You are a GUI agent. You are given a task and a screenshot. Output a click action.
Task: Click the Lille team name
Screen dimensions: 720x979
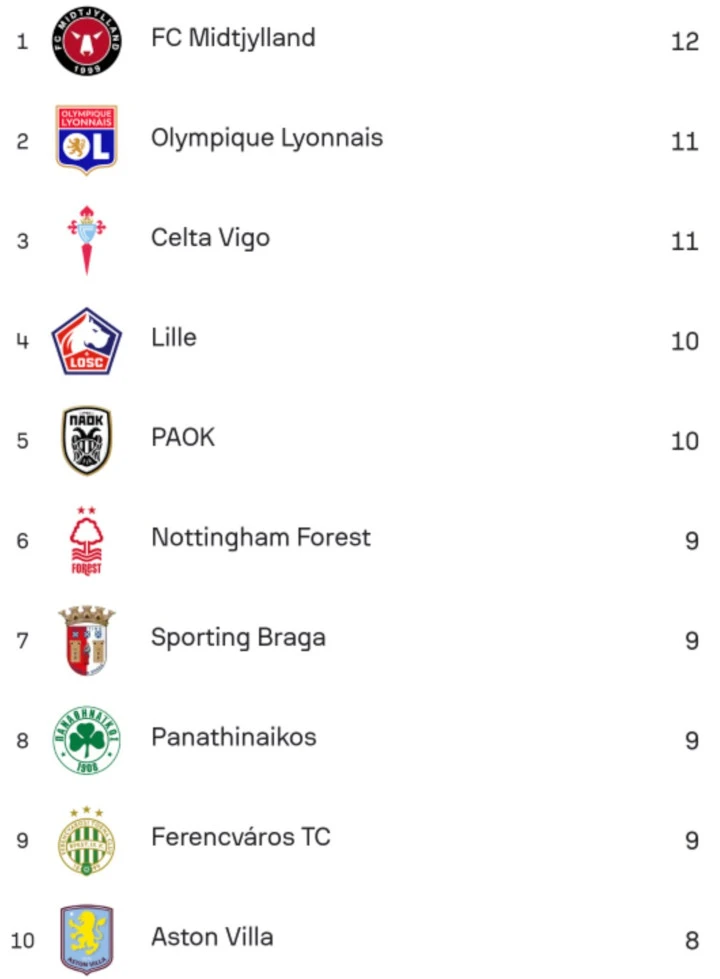[x=174, y=338]
